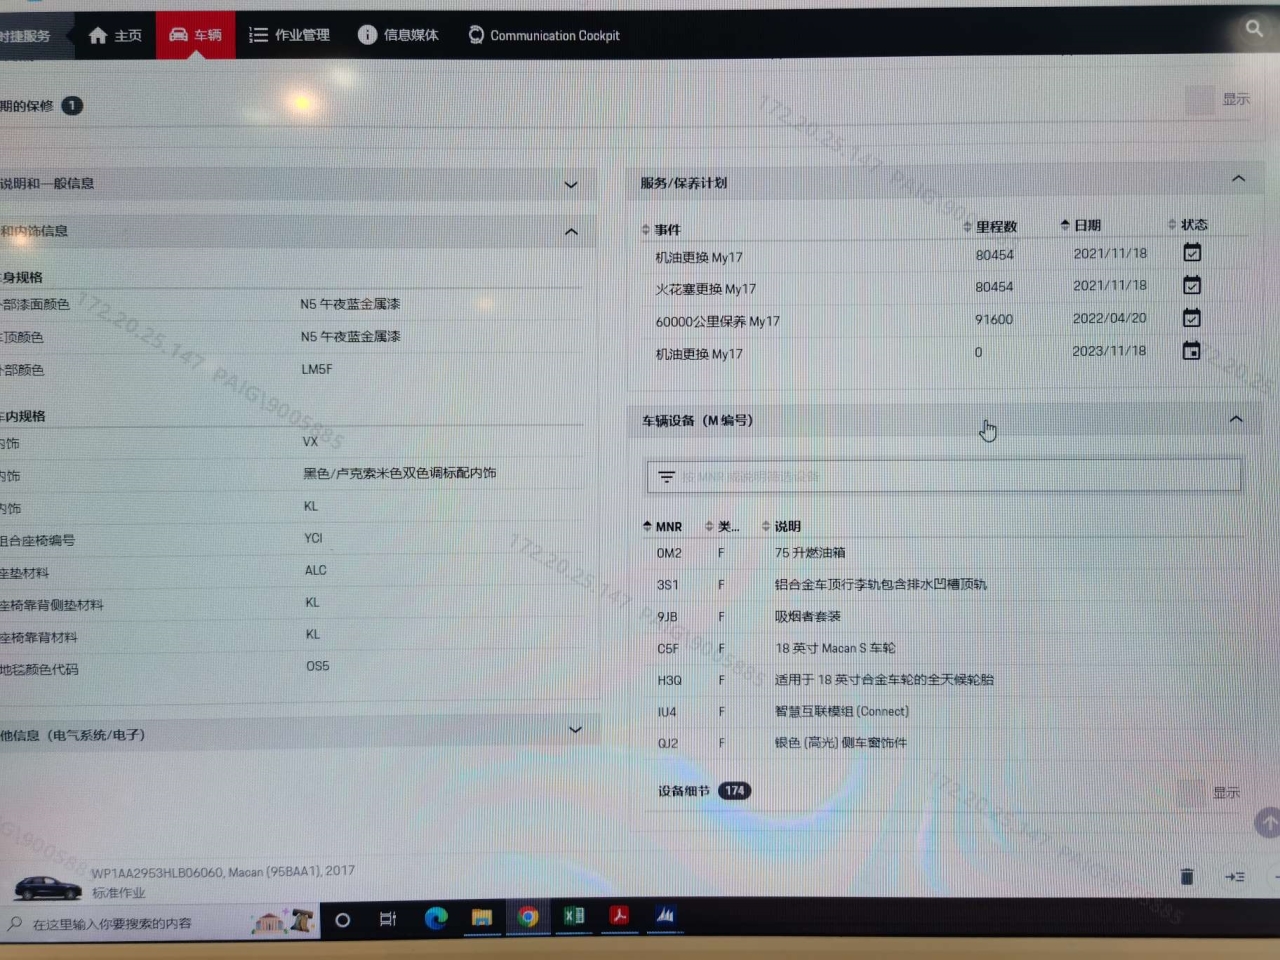Click the filter icon in equipment search box
The width and height of the screenshot is (1280, 960).
[x=666, y=477]
